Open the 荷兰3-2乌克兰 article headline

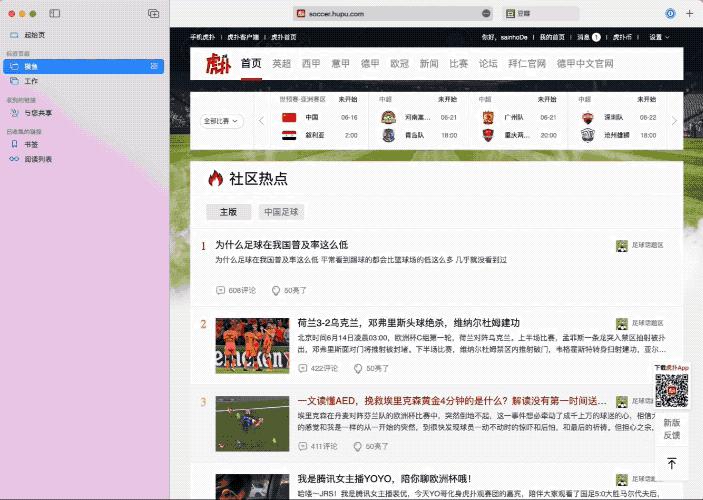pos(408,323)
